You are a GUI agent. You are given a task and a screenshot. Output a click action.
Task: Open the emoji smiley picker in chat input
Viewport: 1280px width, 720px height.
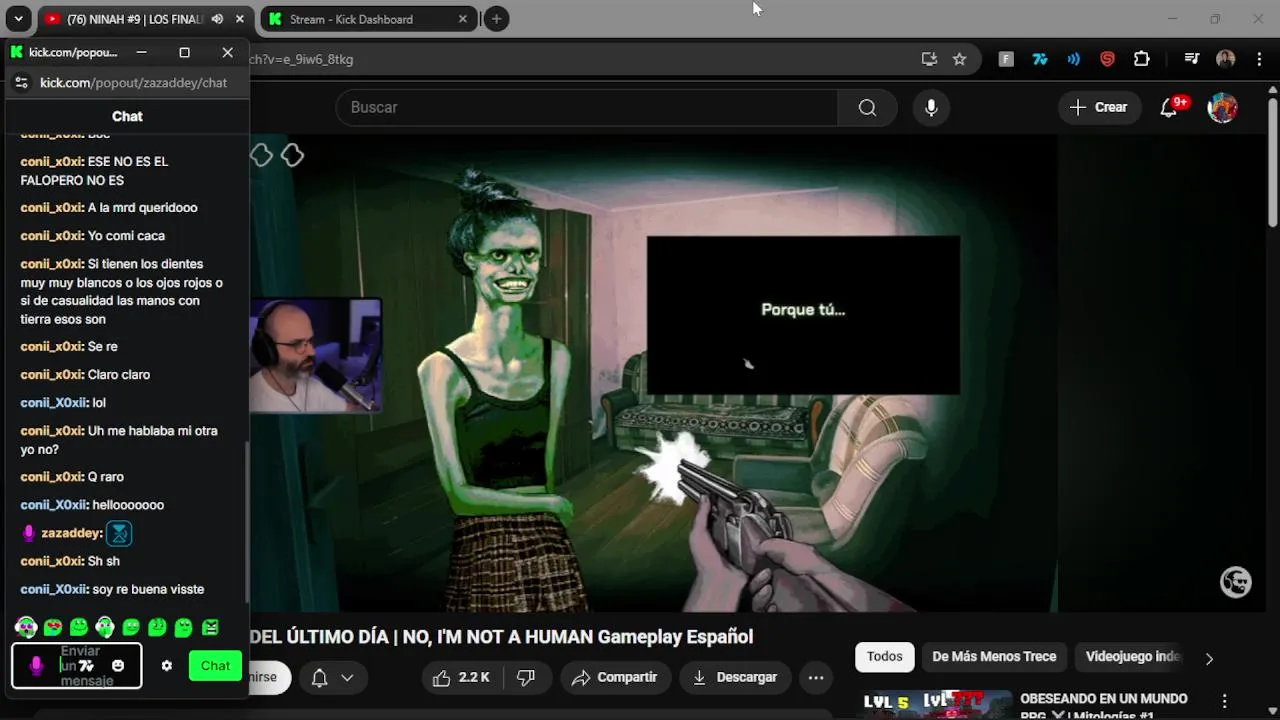pyautogui.click(x=118, y=666)
